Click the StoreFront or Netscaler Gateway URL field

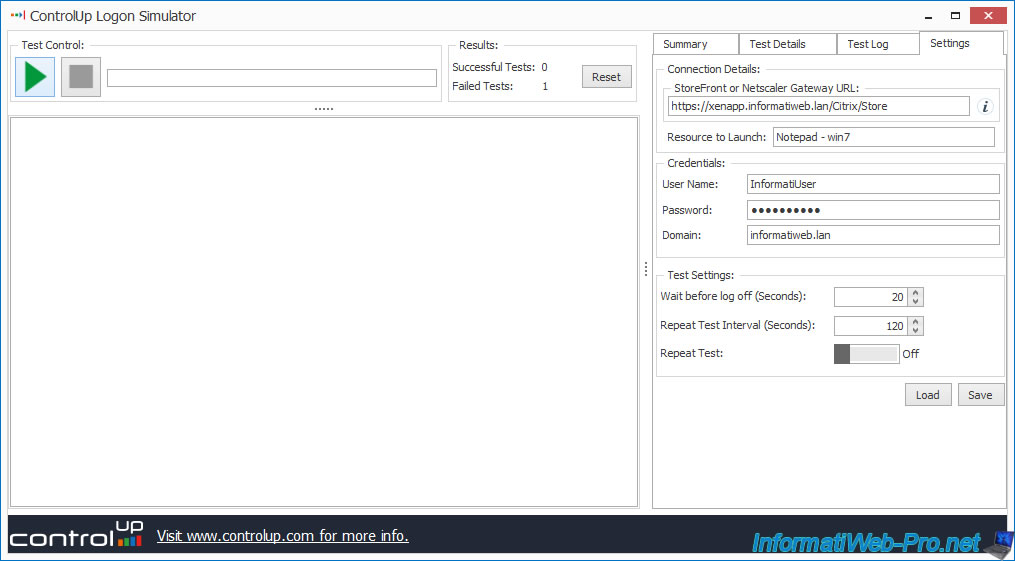click(x=819, y=106)
